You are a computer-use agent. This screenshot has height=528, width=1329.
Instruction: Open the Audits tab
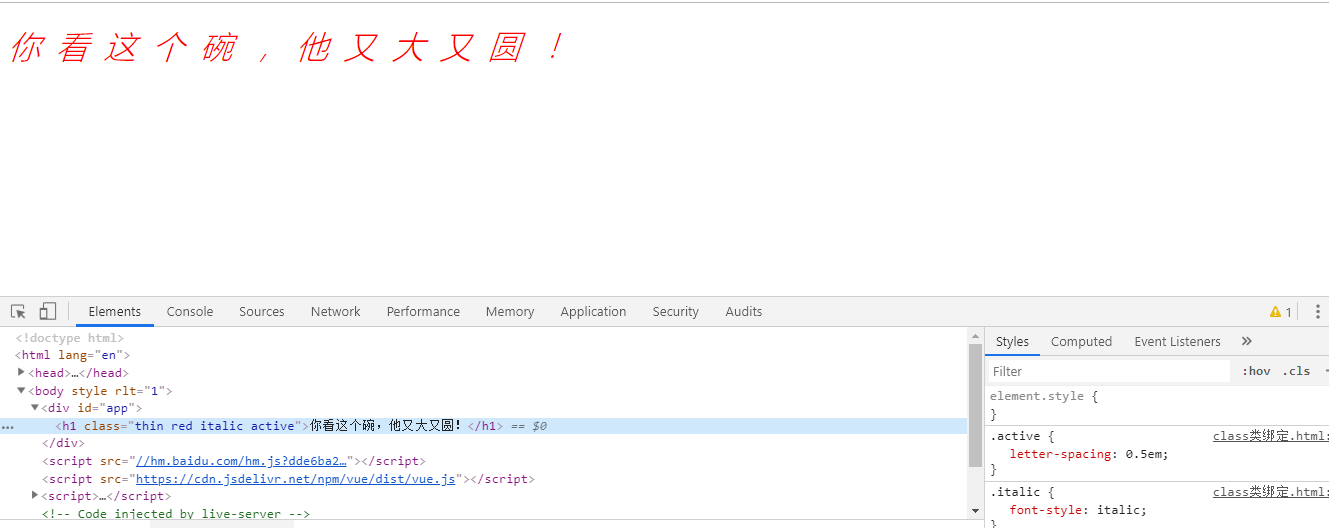pyautogui.click(x=744, y=312)
